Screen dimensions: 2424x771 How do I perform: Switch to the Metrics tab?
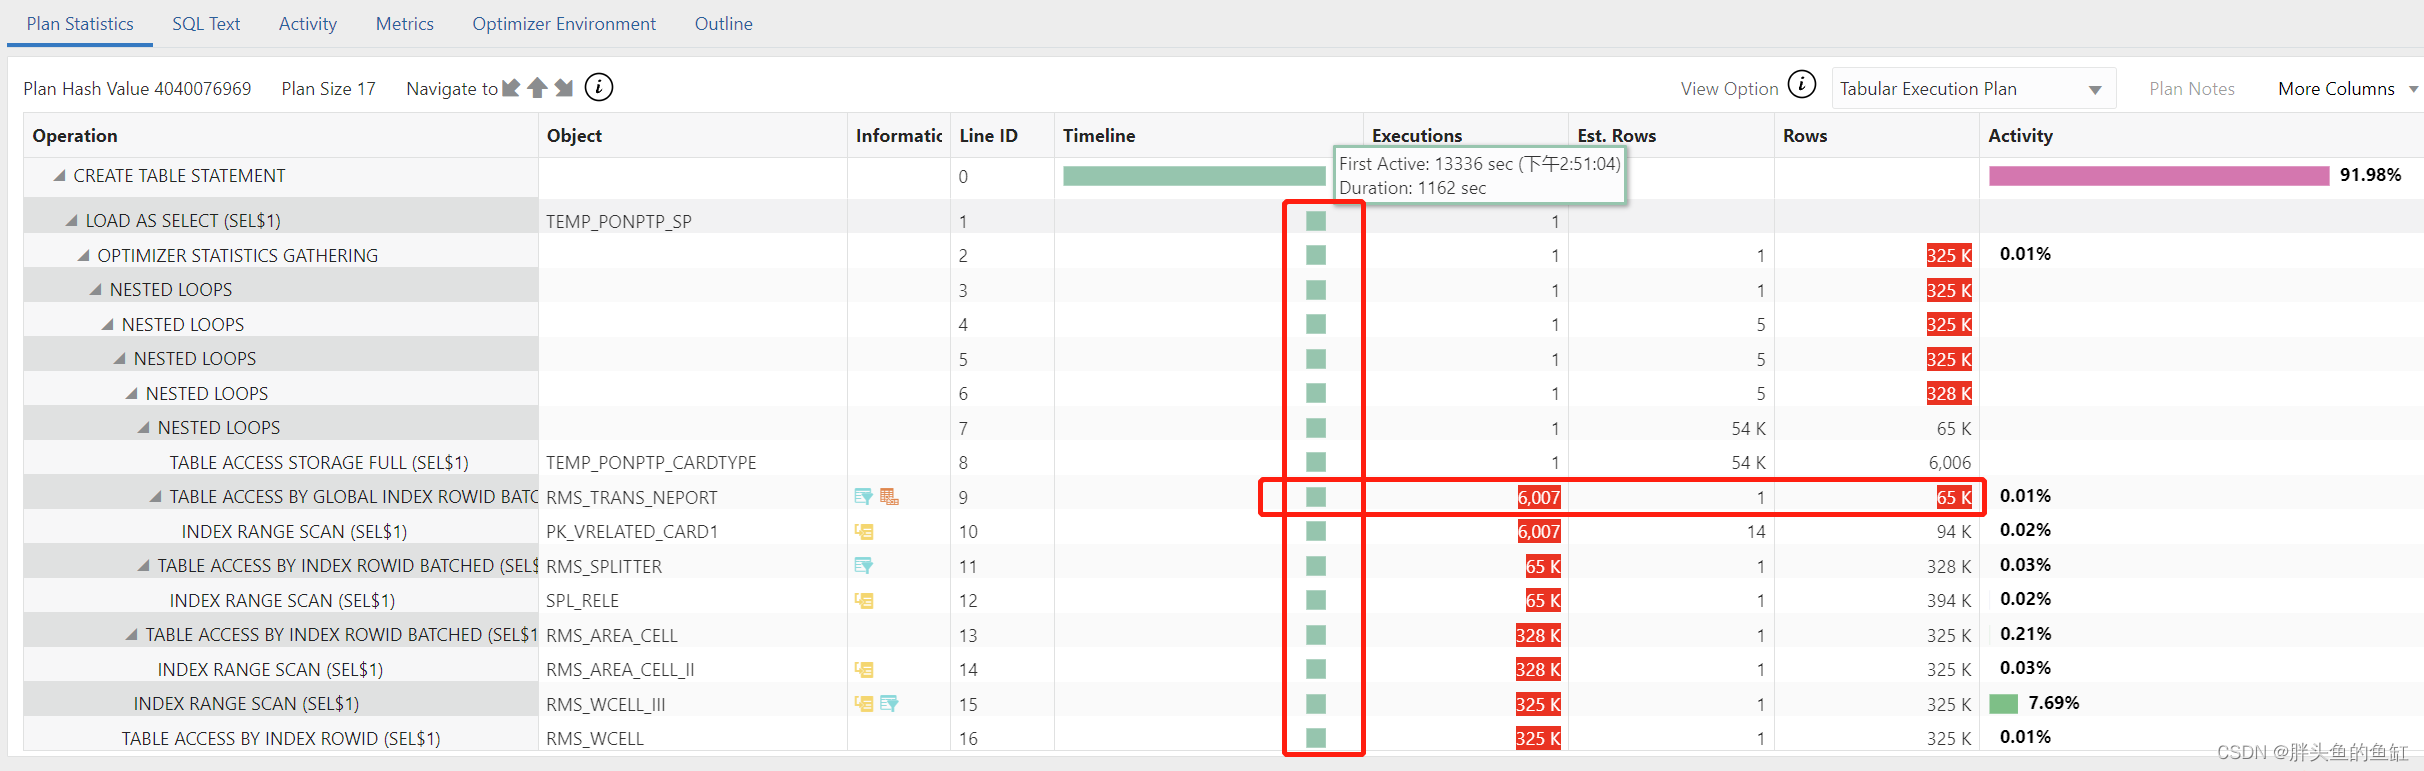pos(405,24)
